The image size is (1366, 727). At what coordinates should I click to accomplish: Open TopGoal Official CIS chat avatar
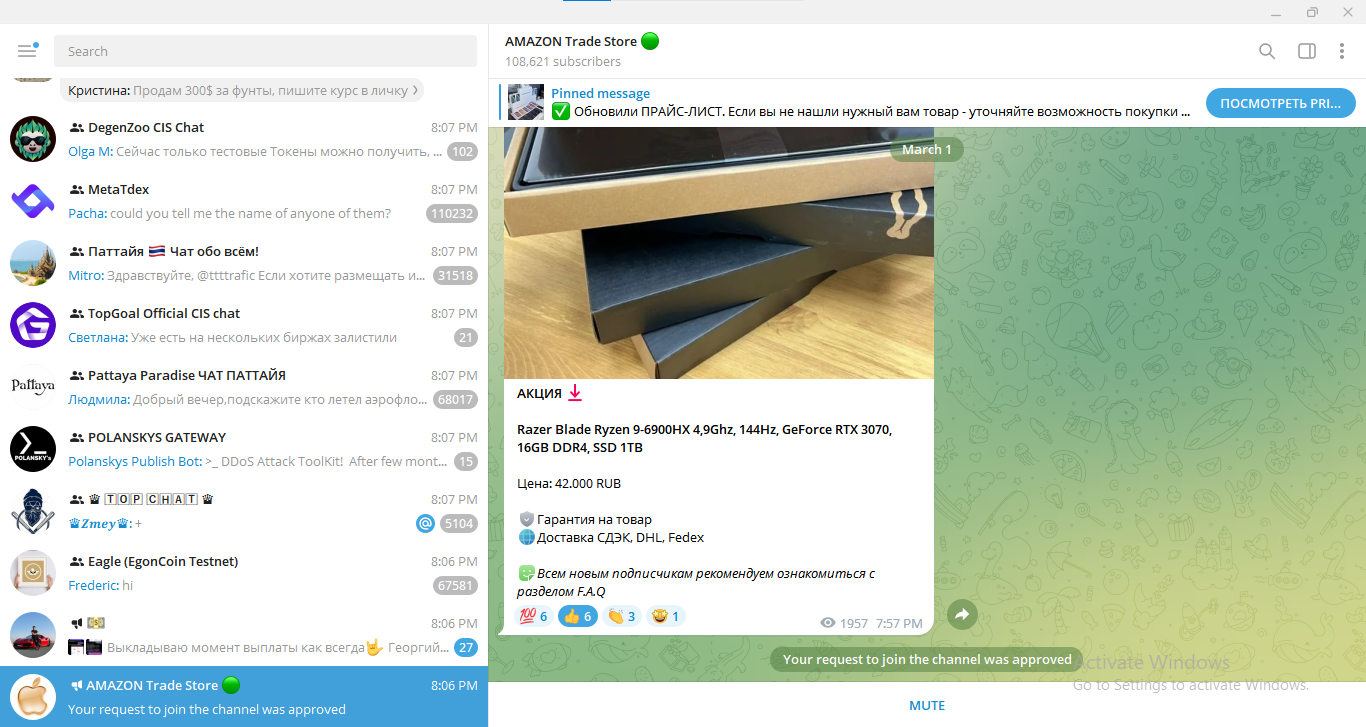(33, 325)
